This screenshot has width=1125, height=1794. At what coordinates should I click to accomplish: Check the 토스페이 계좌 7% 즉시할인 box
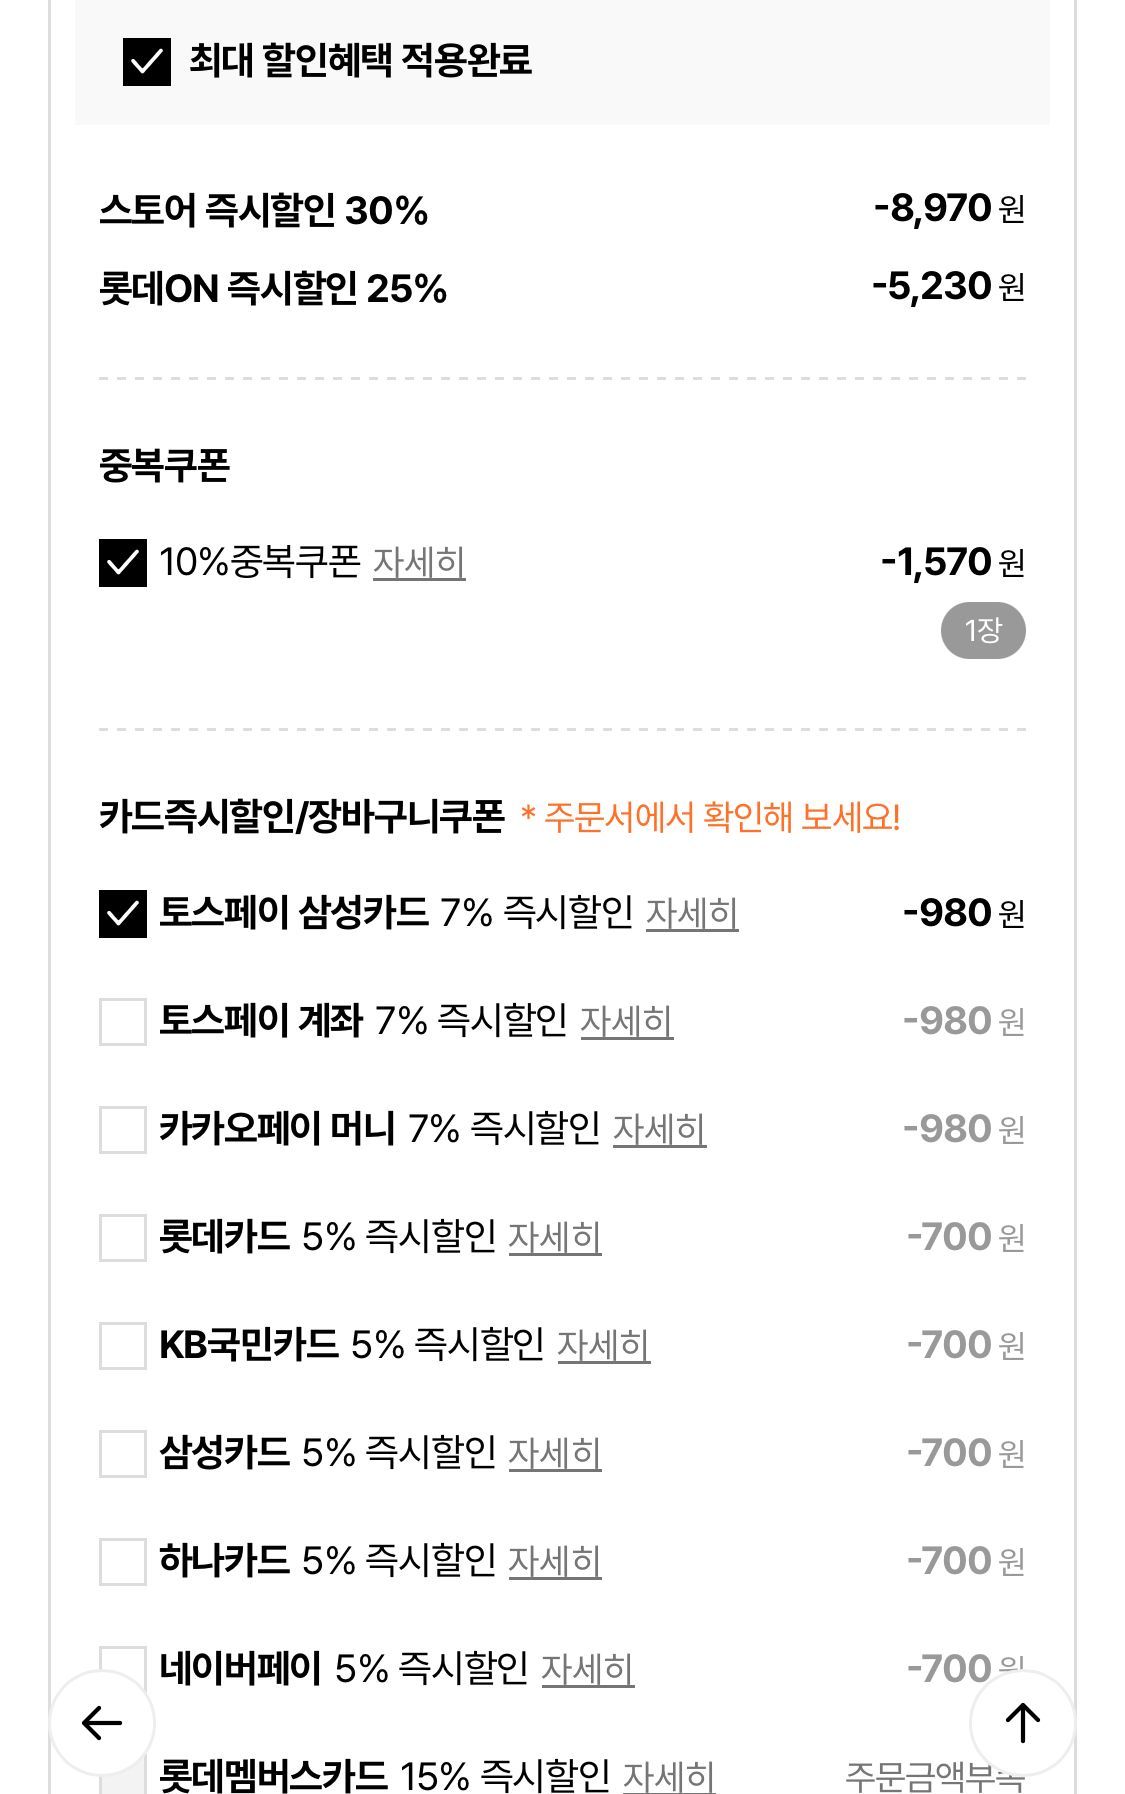[123, 1021]
